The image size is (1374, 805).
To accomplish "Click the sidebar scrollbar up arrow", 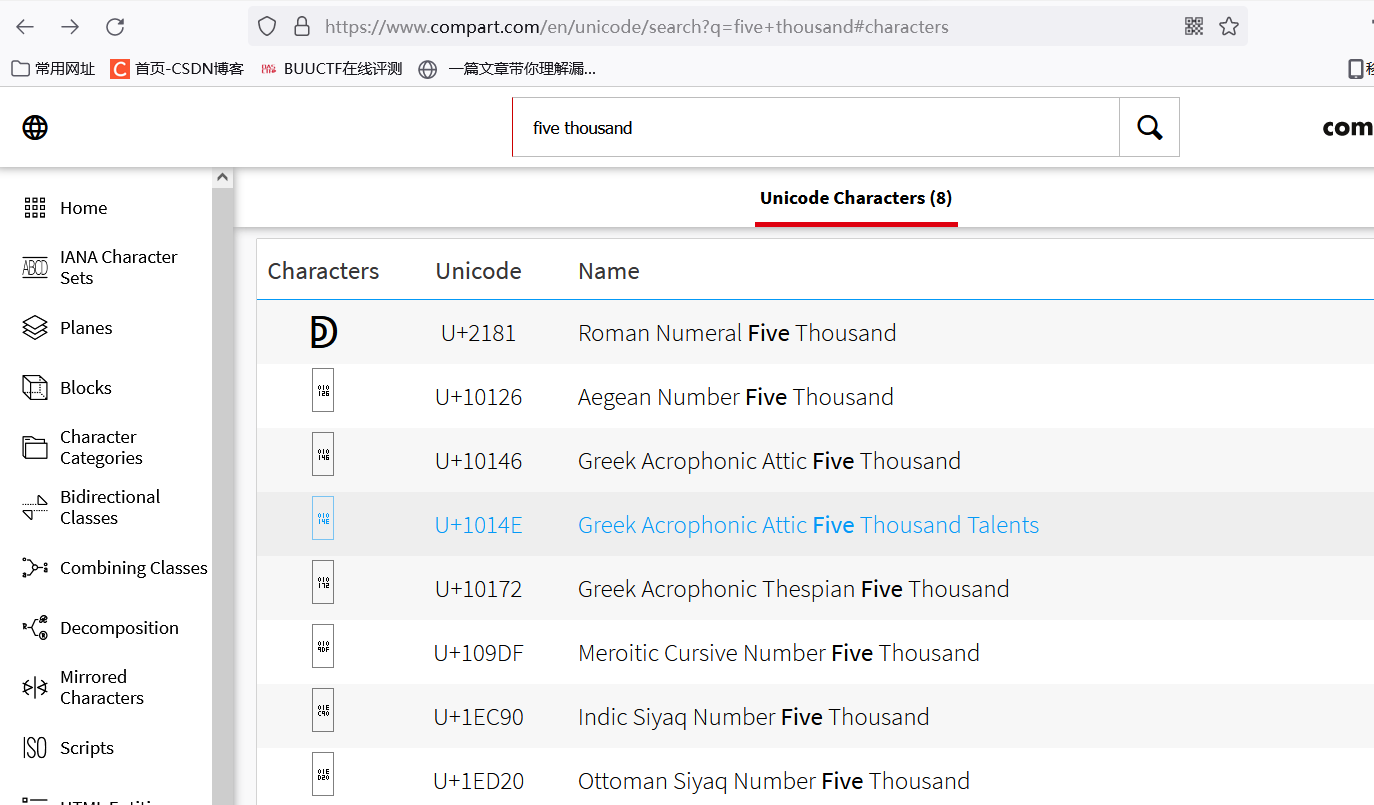I will coord(222,178).
